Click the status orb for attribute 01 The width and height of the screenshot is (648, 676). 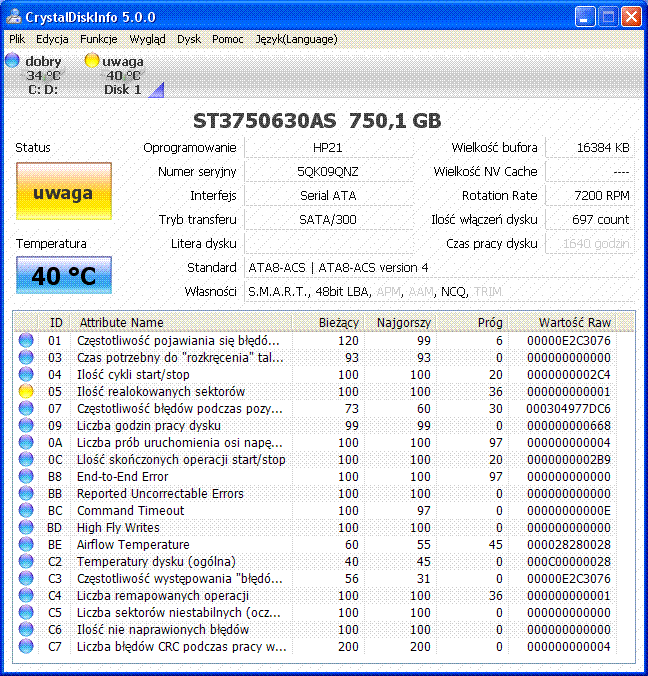(26, 341)
